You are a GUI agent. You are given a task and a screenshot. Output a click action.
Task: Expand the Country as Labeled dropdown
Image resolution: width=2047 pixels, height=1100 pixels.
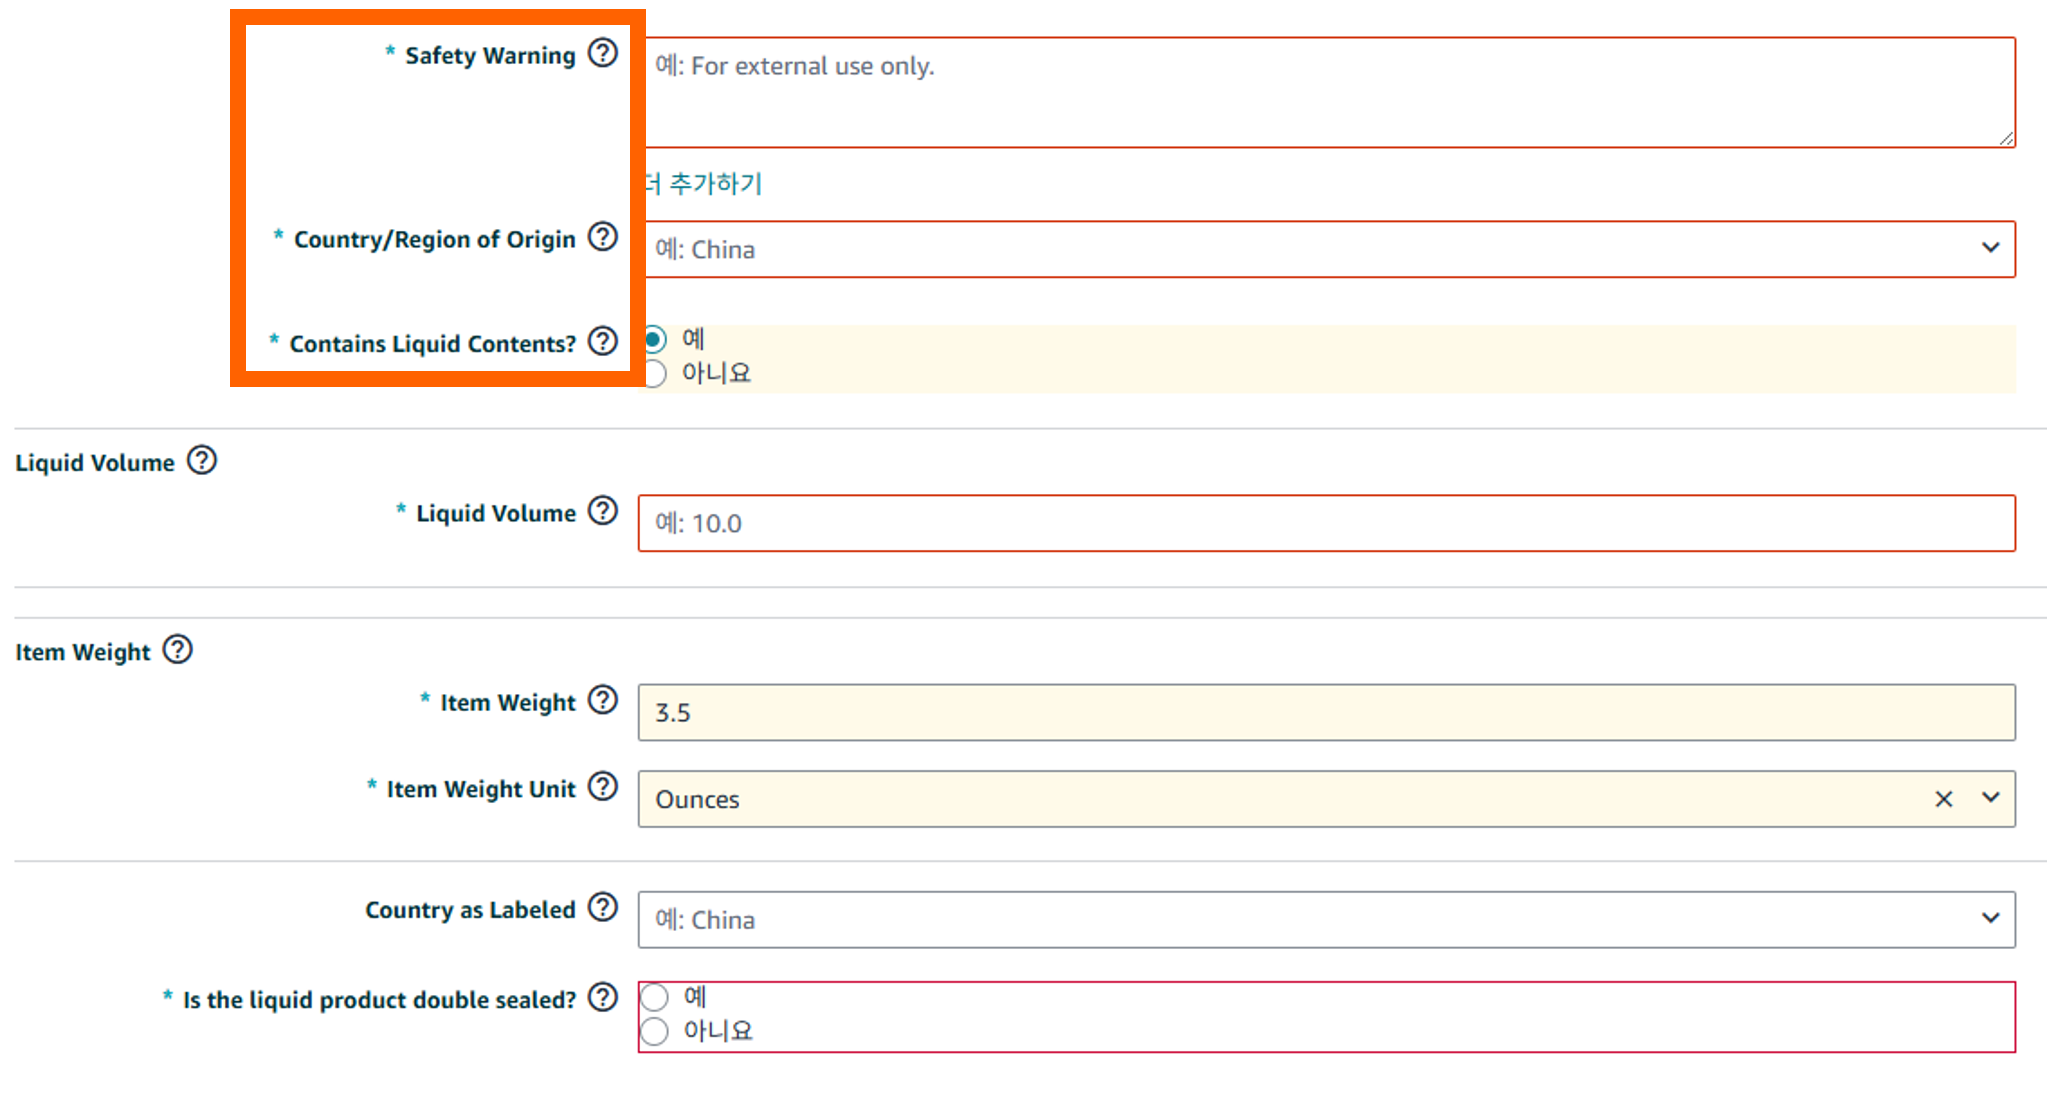pyautogui.click(x=1990, y=918)
